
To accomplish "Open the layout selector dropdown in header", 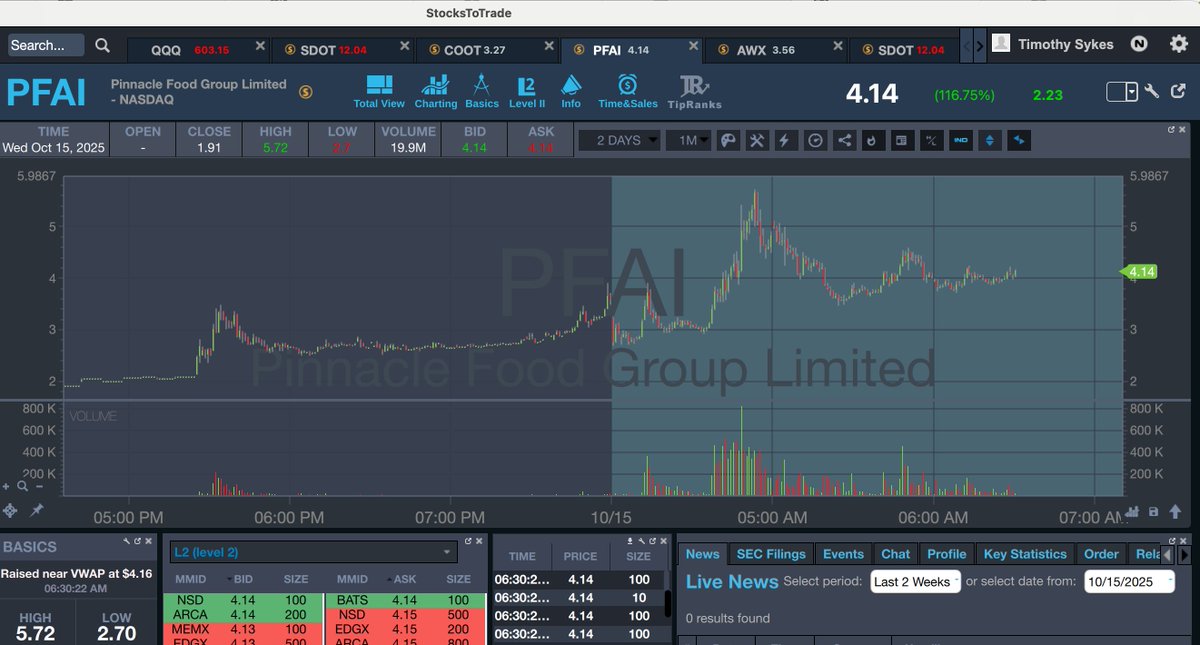I will pos(1122,92).
